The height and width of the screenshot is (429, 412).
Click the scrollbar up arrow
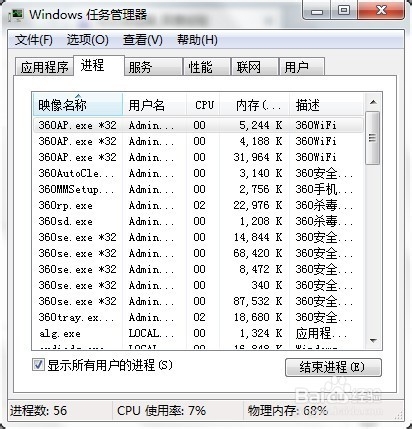(373, 102)
